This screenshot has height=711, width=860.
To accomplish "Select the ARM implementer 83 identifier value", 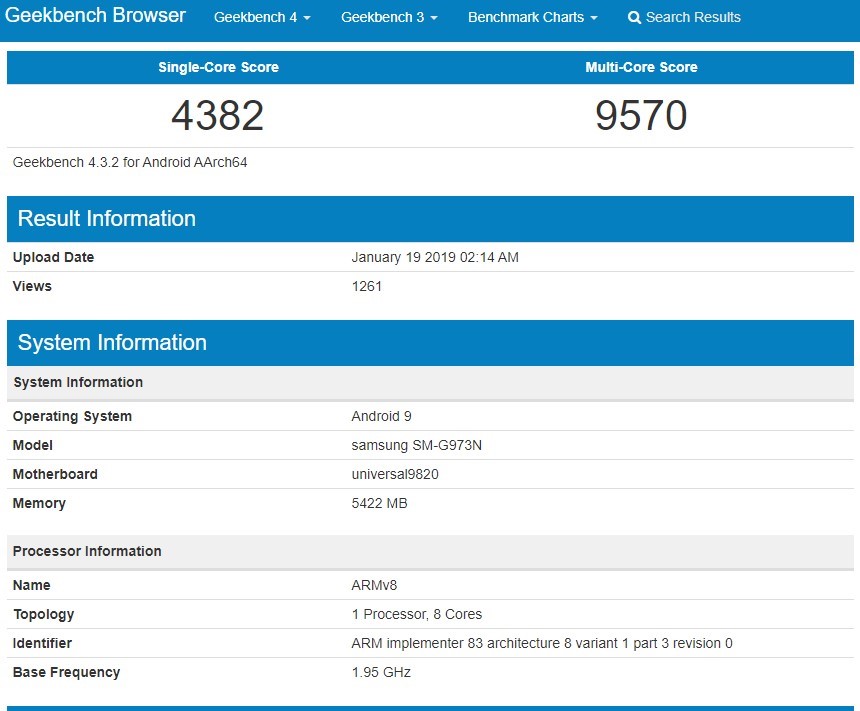I will point(541,643).
